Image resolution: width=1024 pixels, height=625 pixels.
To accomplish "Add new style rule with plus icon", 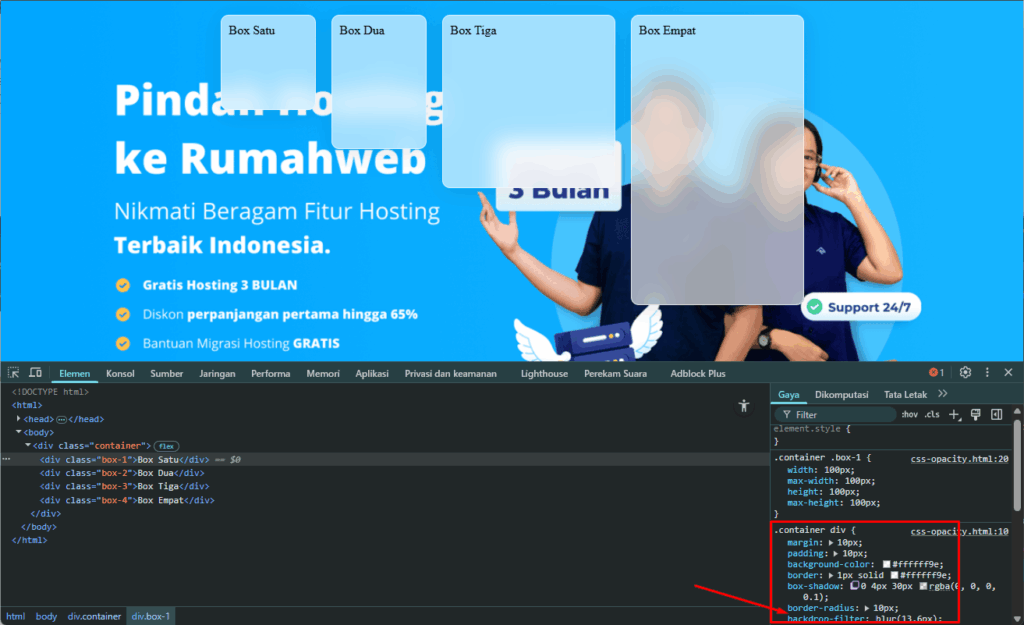I will tap(954, 414).
